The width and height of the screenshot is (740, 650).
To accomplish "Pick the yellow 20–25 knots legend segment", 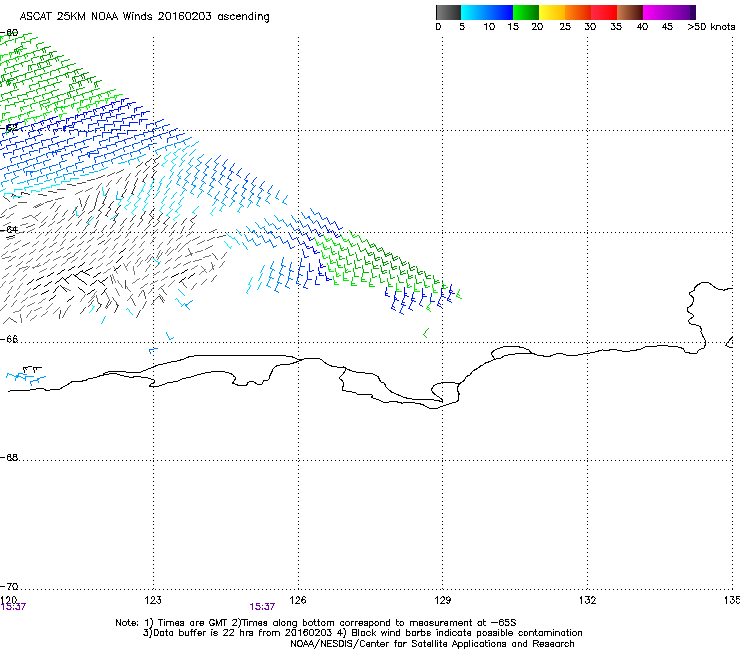I will [552, 12].
